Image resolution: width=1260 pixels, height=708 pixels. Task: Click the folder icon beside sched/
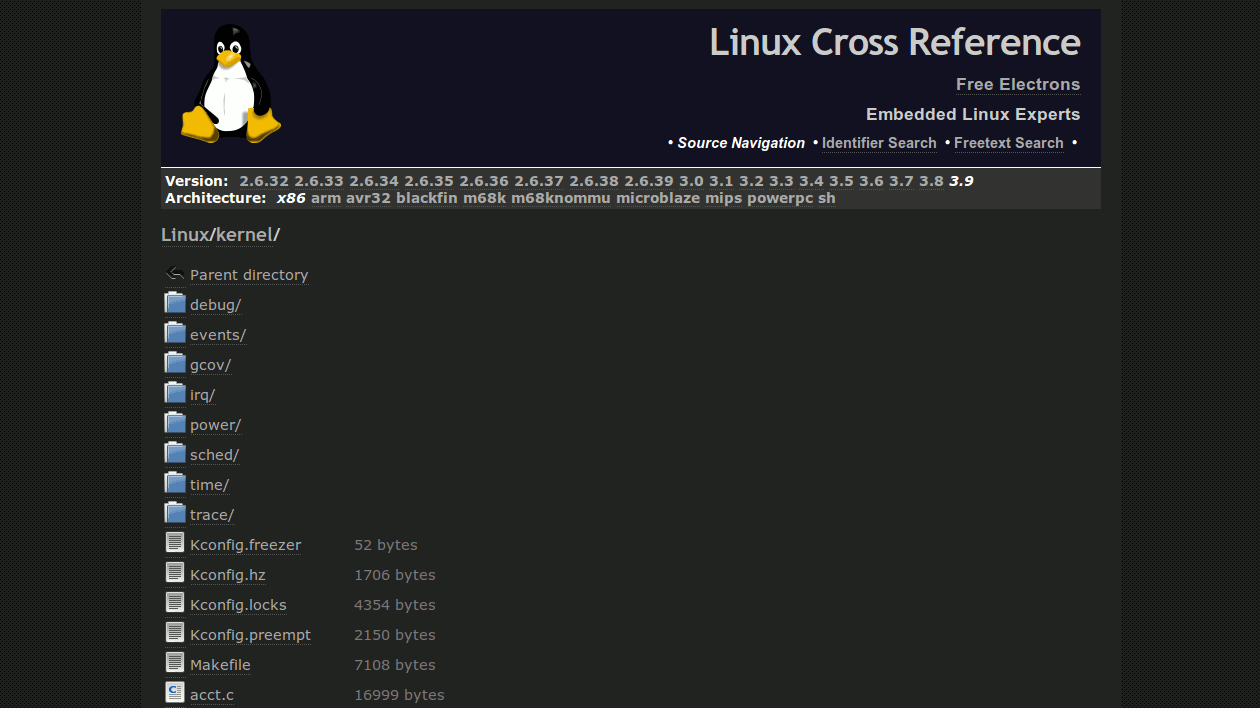[x=174, y=452]
